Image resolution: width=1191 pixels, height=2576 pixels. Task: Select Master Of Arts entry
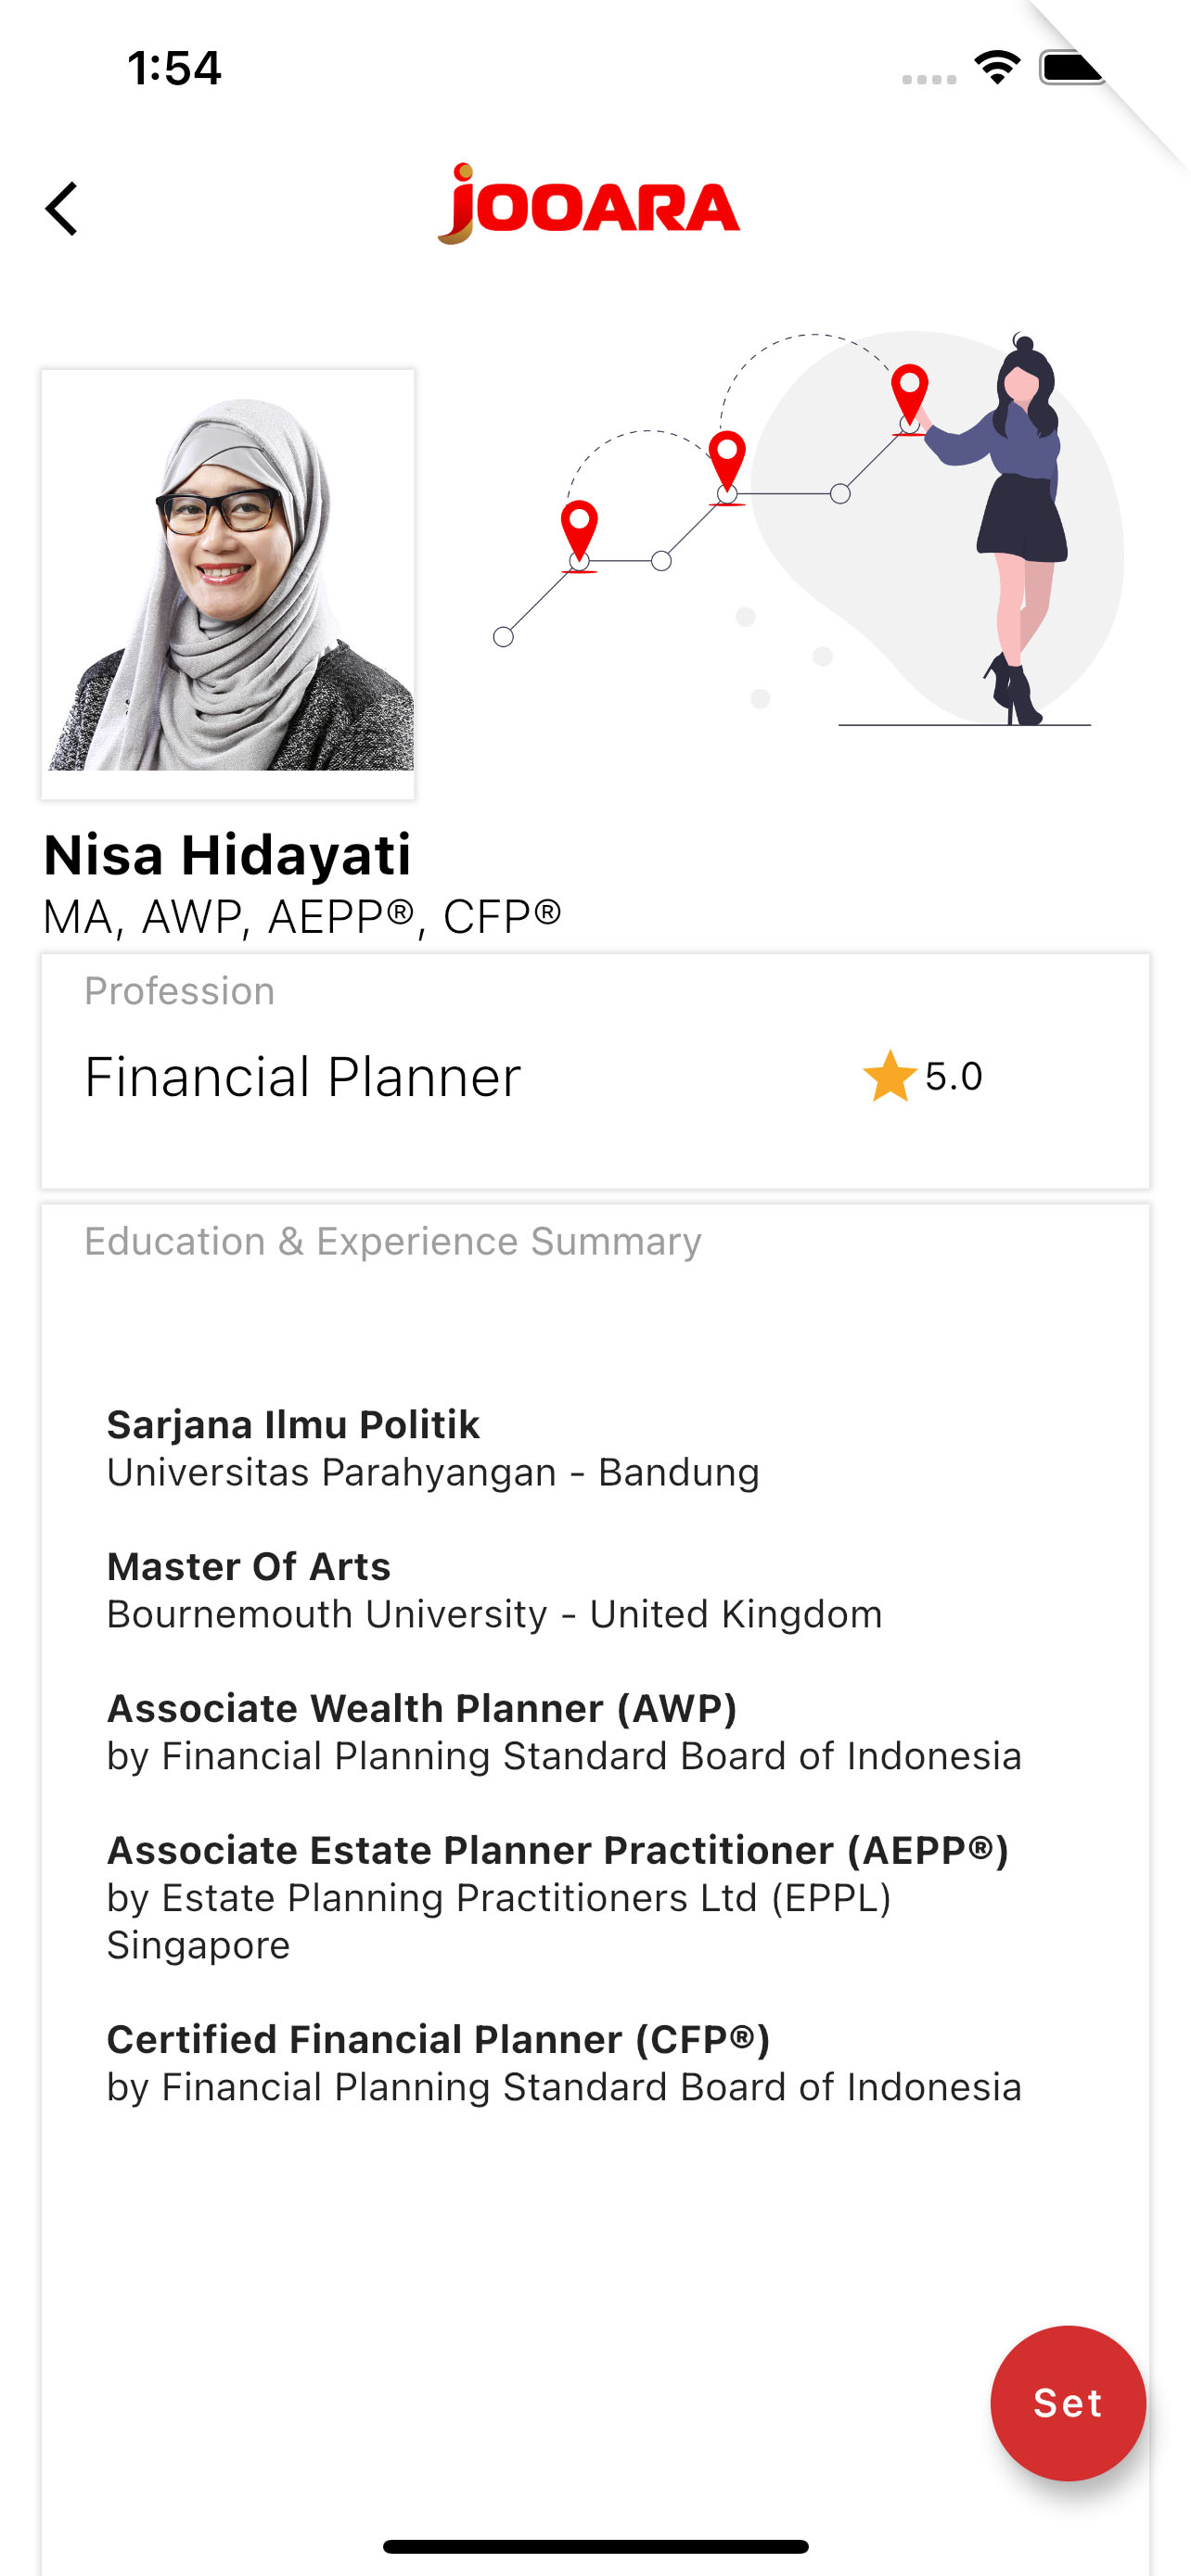click(494, 1590)
